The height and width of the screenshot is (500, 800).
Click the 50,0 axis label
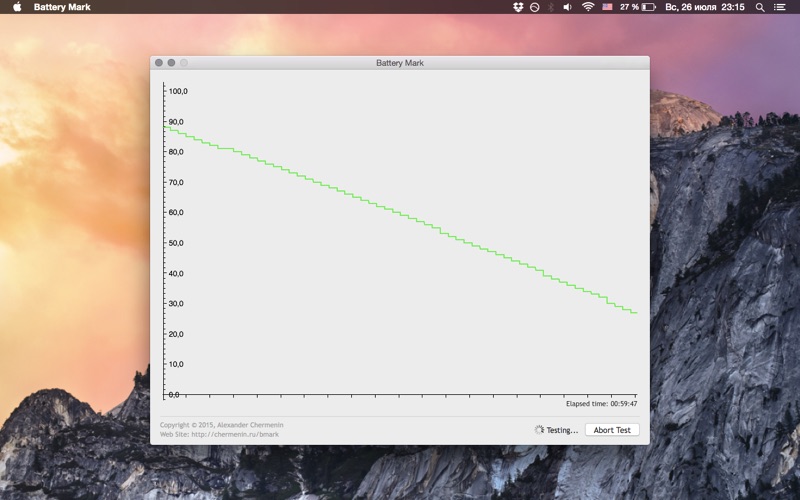click(x=176, y=243)
